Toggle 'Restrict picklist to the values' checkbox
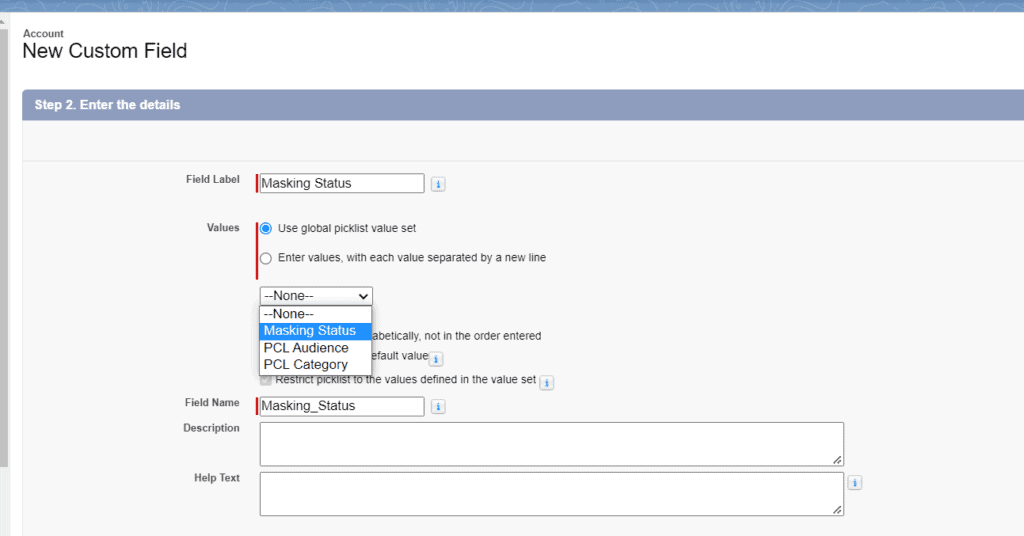The width and height of the screenshot is (1024, 536). (x=266, y=381)
